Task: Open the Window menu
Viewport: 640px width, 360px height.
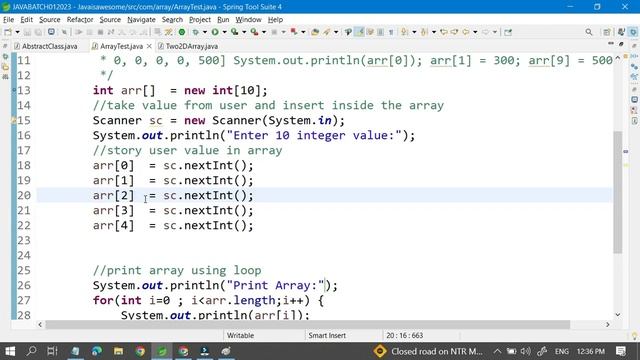Action: pyautogui.click(x=248, y=20)
